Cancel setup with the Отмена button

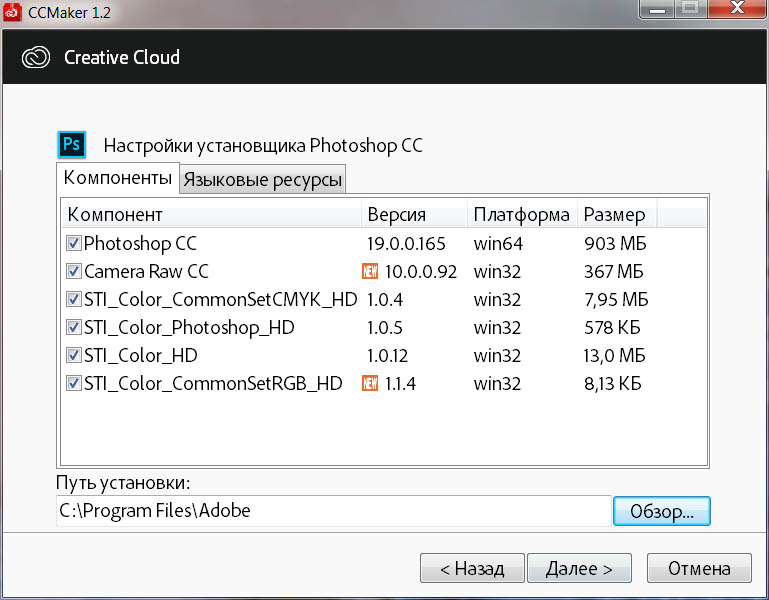click(x=699, y=568)
